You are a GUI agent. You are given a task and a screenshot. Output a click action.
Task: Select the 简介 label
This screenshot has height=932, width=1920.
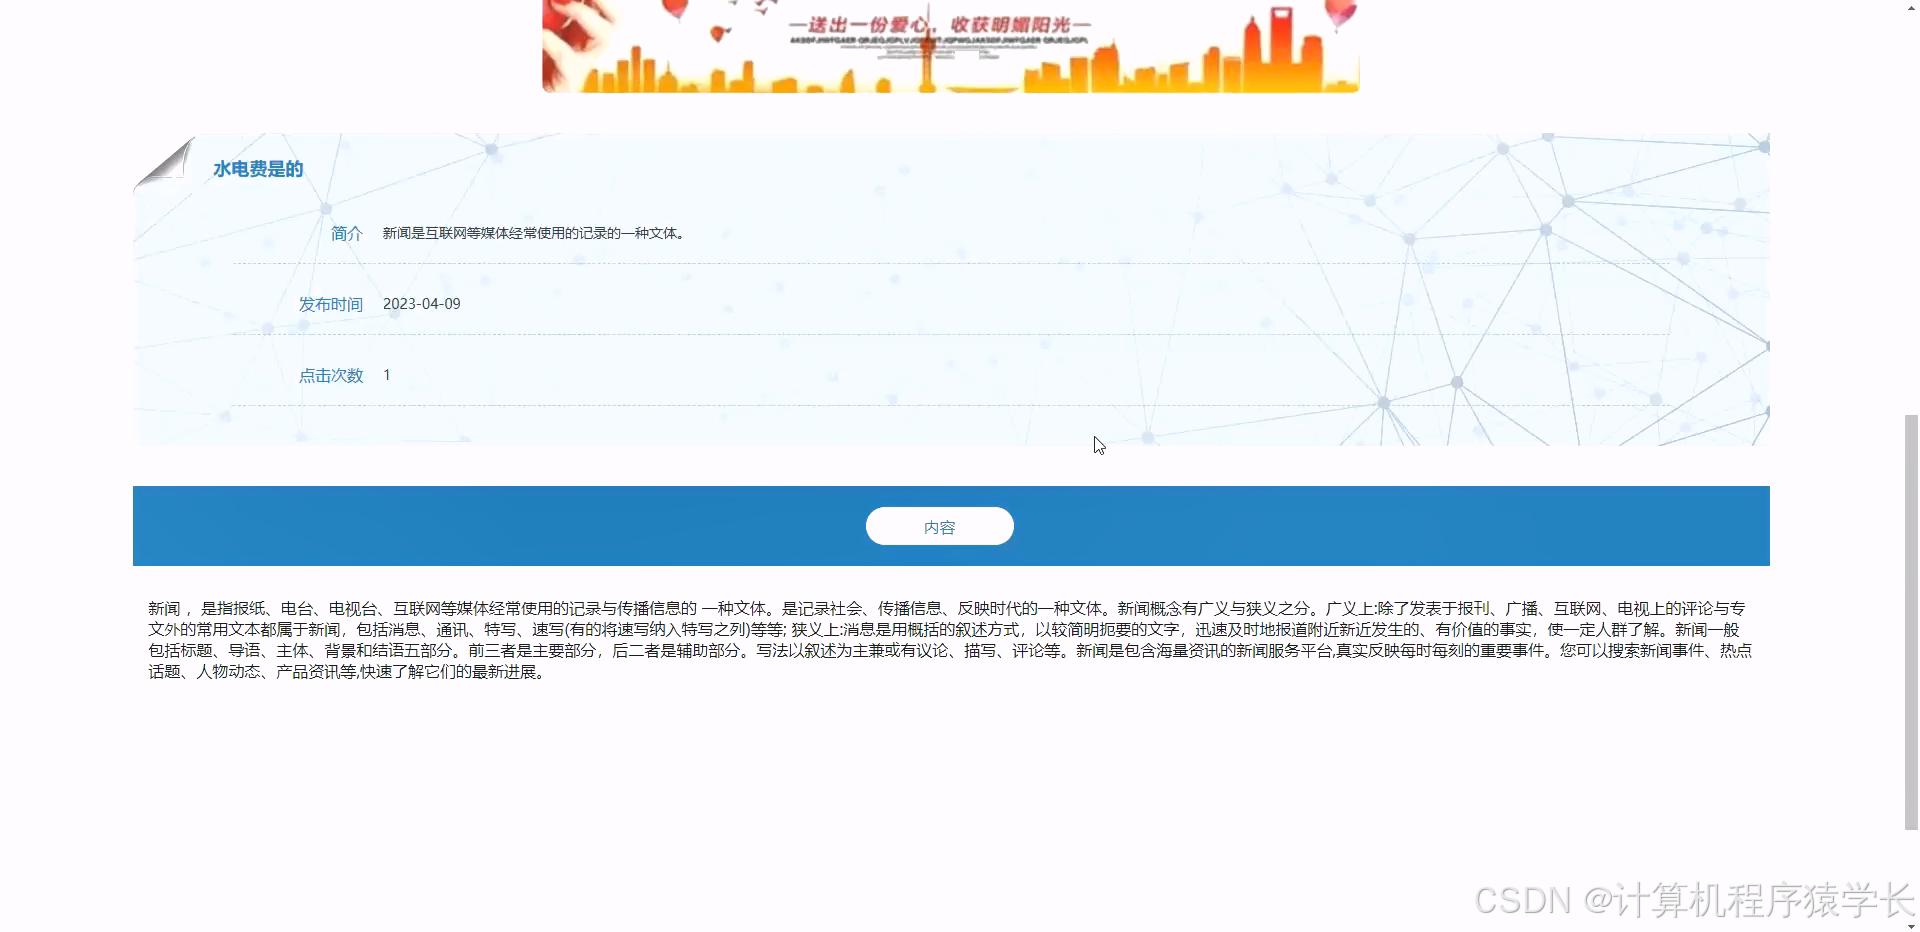click(346, 233)
